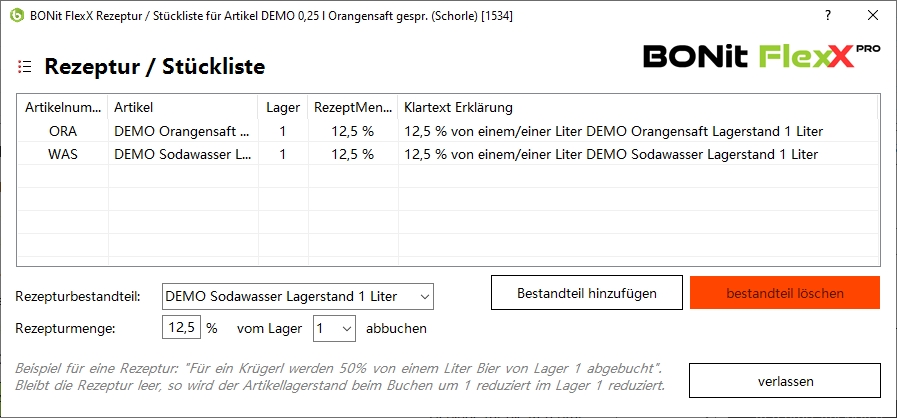Click the BONit app icon in title bar

tap(18, 15)
